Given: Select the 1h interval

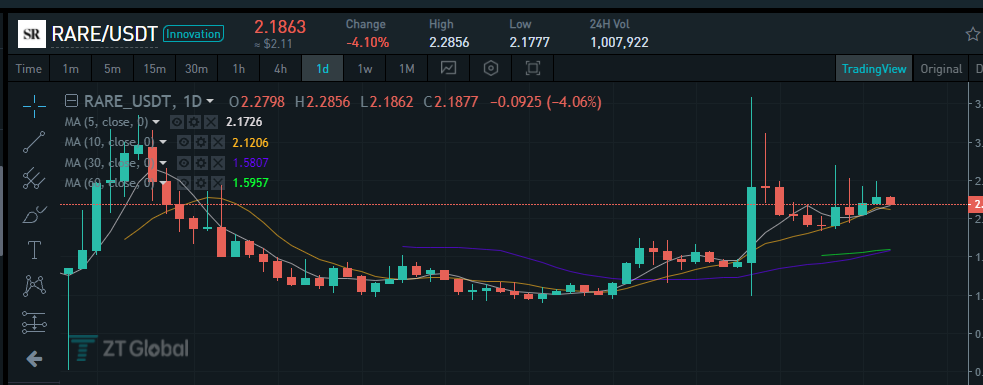Looking at the screenshot, I should 238,68.
